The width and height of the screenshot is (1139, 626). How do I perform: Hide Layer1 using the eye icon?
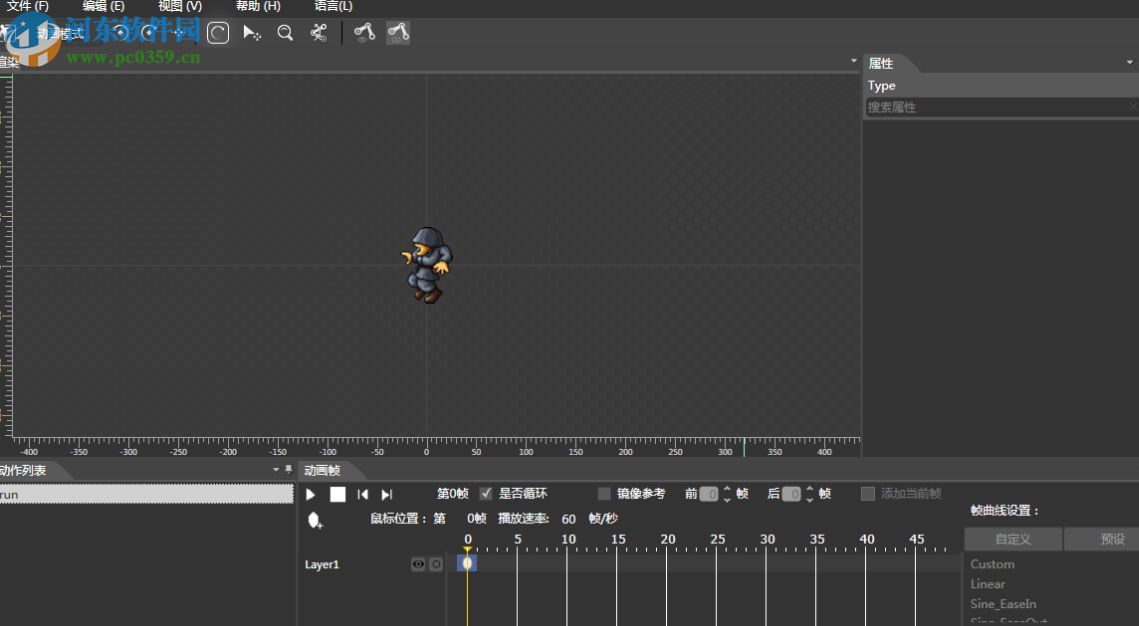tap(418, 565)
